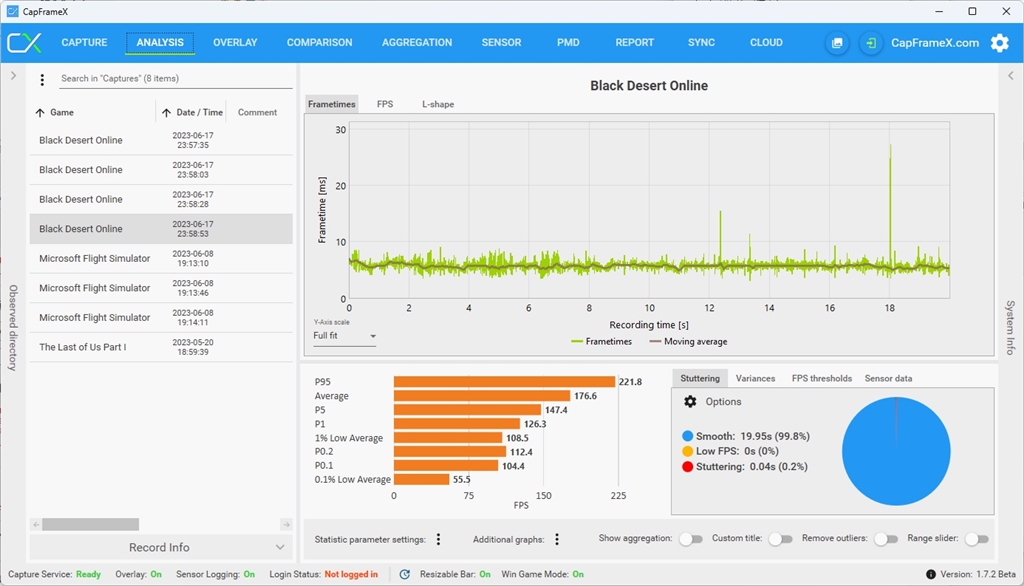Toggle Frametimes legend entry
Screen dimensions: 1024x586
click(601, 342)
